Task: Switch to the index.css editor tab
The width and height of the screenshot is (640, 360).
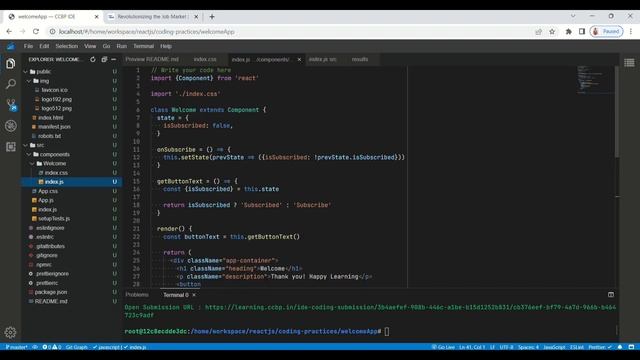Action: [205, 60]
